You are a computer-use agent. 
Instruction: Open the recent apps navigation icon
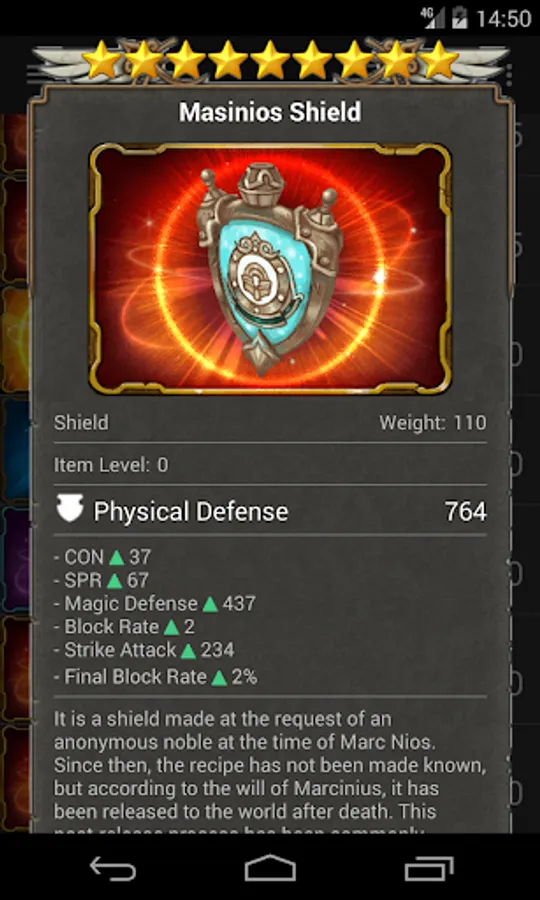coord(429,868)
